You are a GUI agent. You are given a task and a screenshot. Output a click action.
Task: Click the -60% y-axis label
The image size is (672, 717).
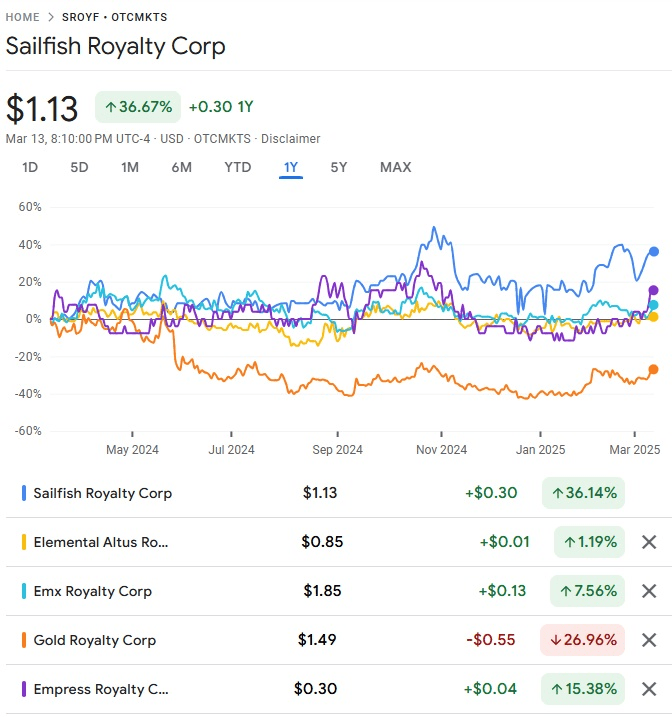(x=28, y=431)
